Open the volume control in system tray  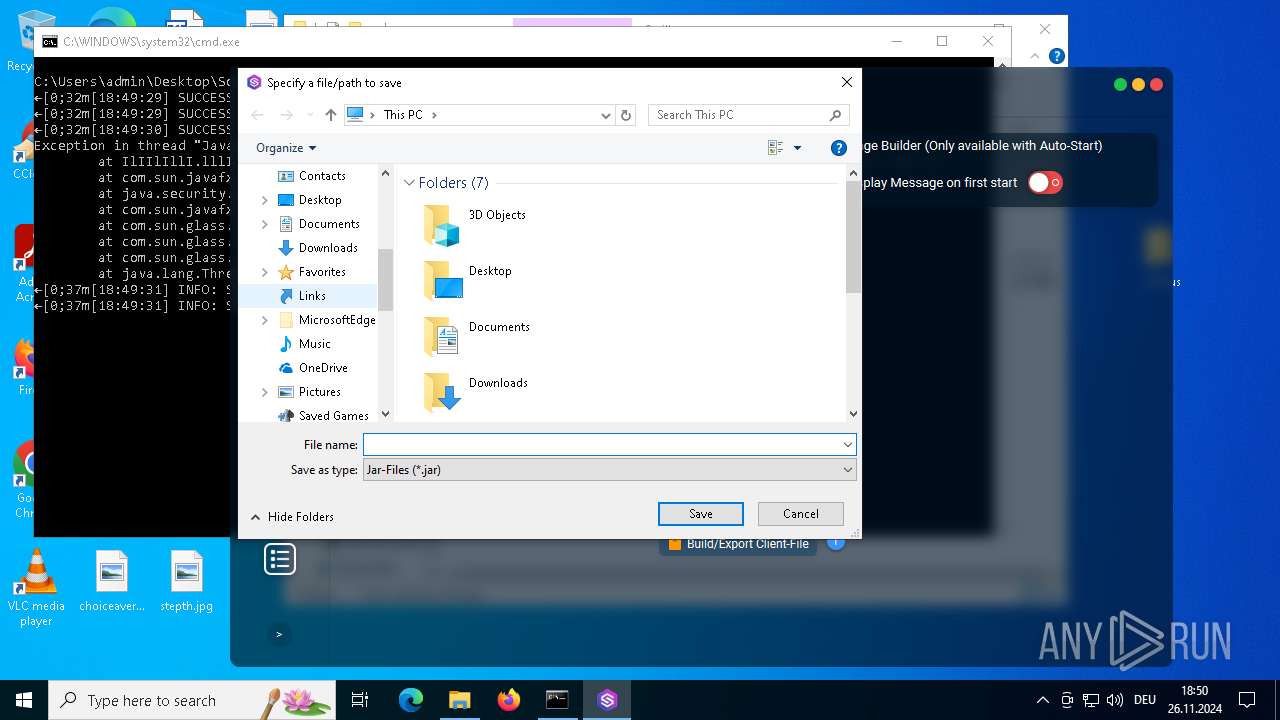pyautogui.click(x=1115, y=700)
